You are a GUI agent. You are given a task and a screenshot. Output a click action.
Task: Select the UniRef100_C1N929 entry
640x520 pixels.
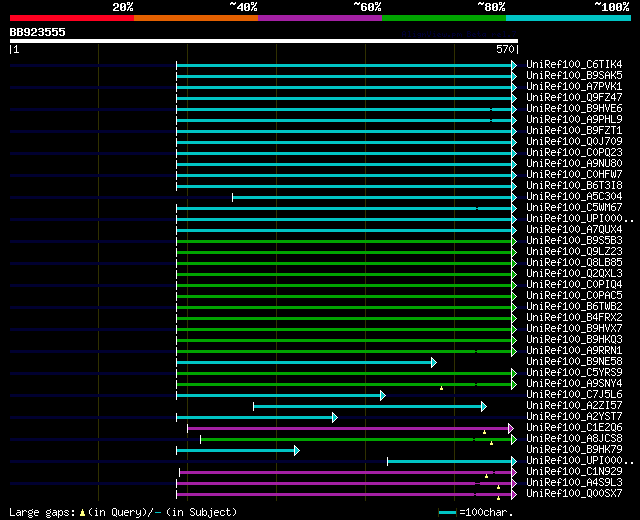point(574,472)
